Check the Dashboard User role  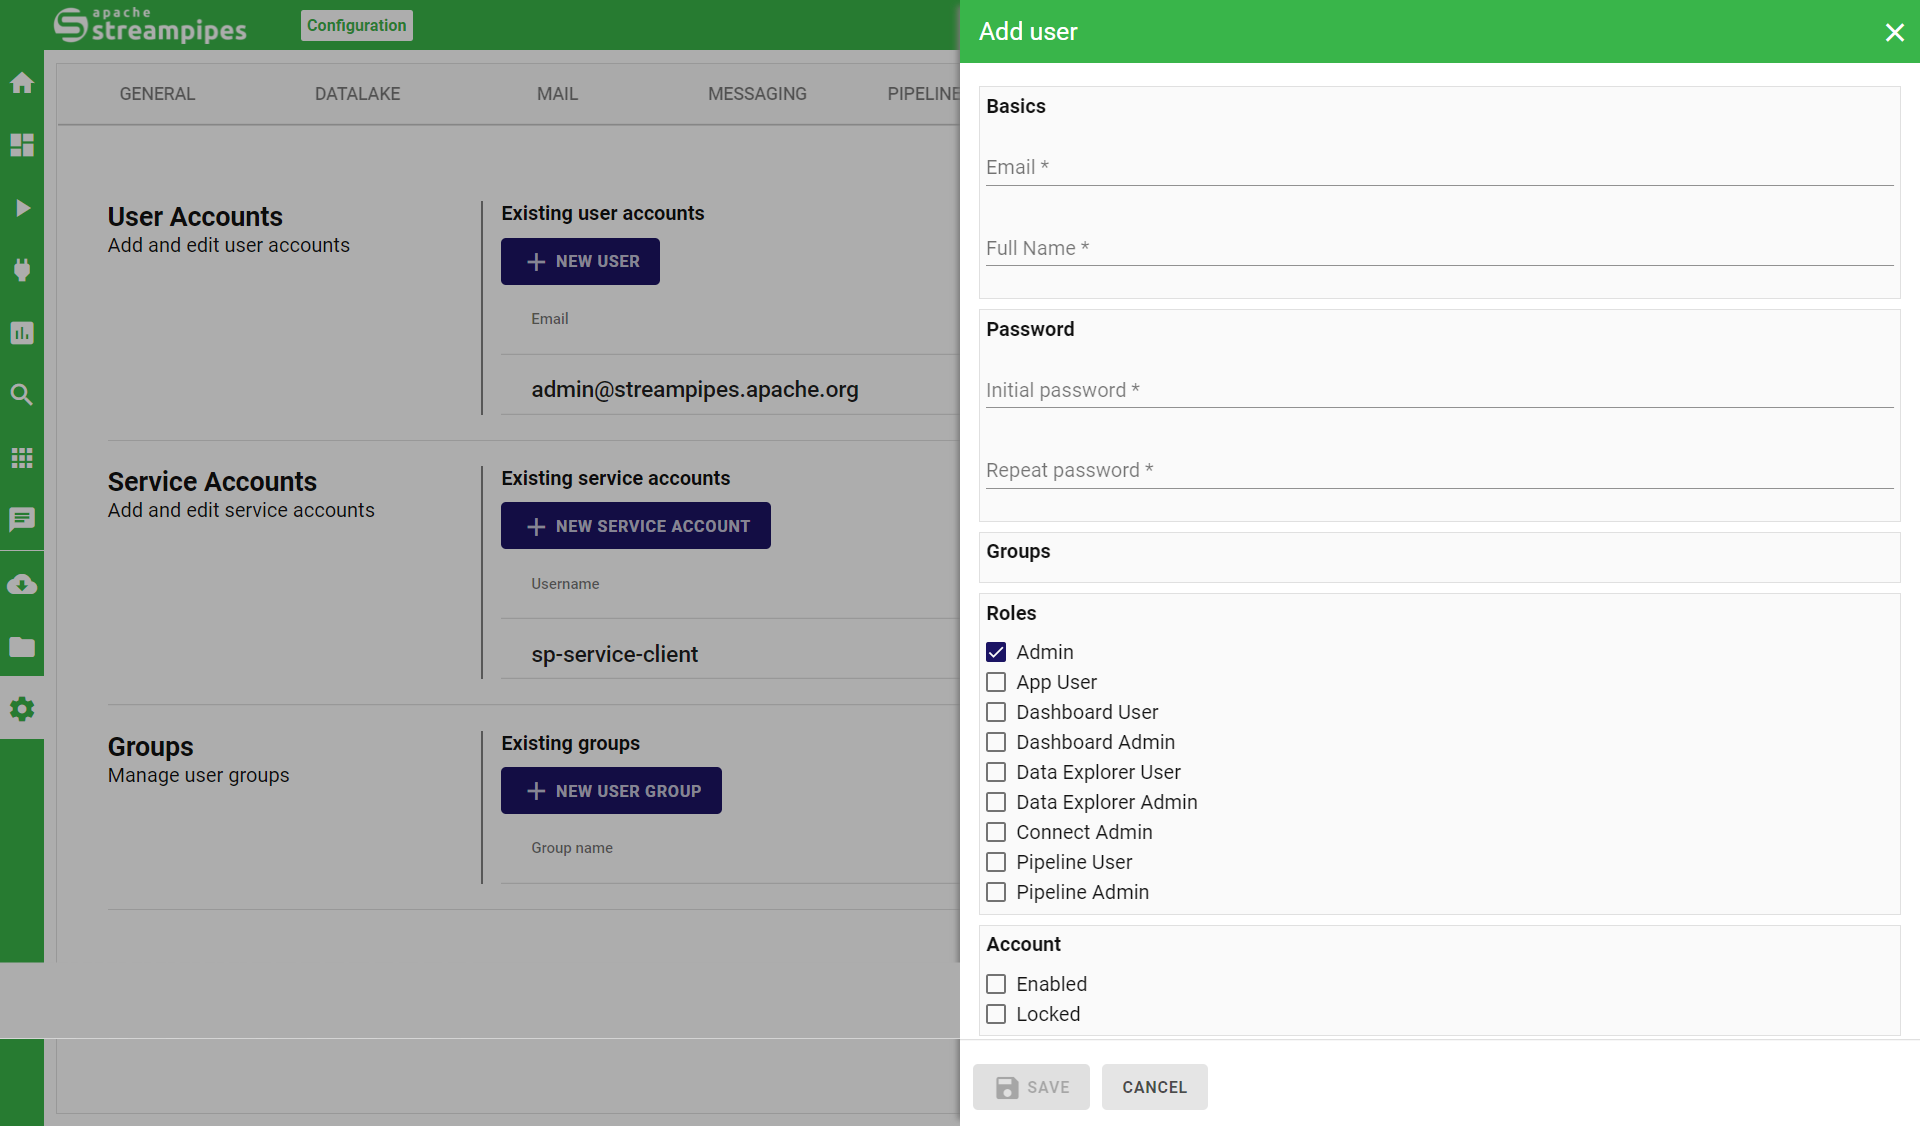click(996, 712)
